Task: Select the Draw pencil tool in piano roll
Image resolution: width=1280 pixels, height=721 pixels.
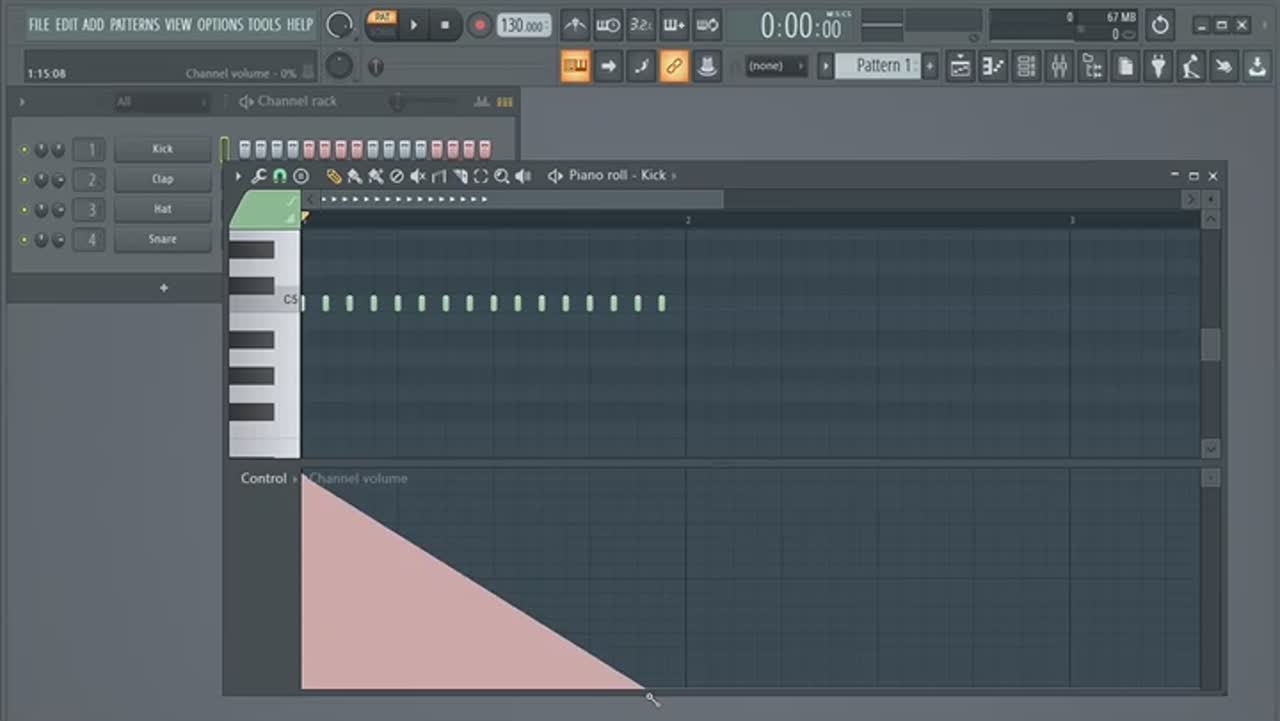Action: pyautogui.click(x=334, y=176)
